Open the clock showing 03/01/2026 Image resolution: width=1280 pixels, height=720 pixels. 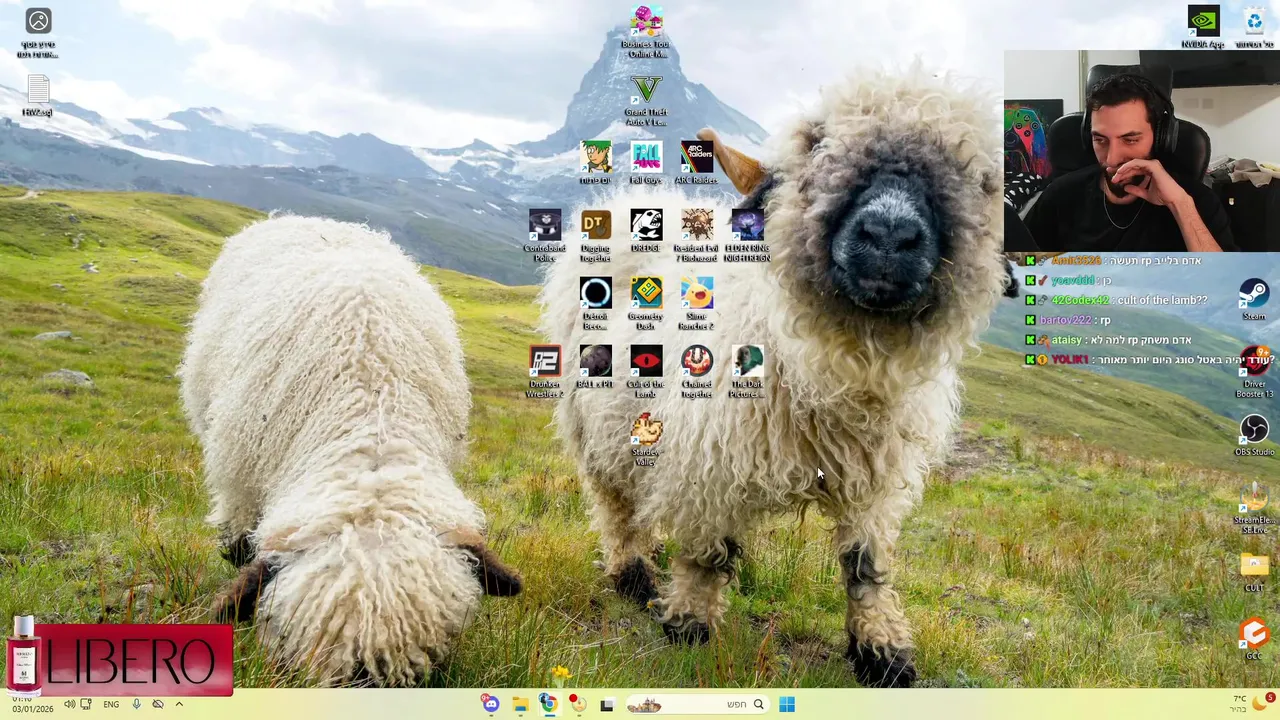click(33, 705)
